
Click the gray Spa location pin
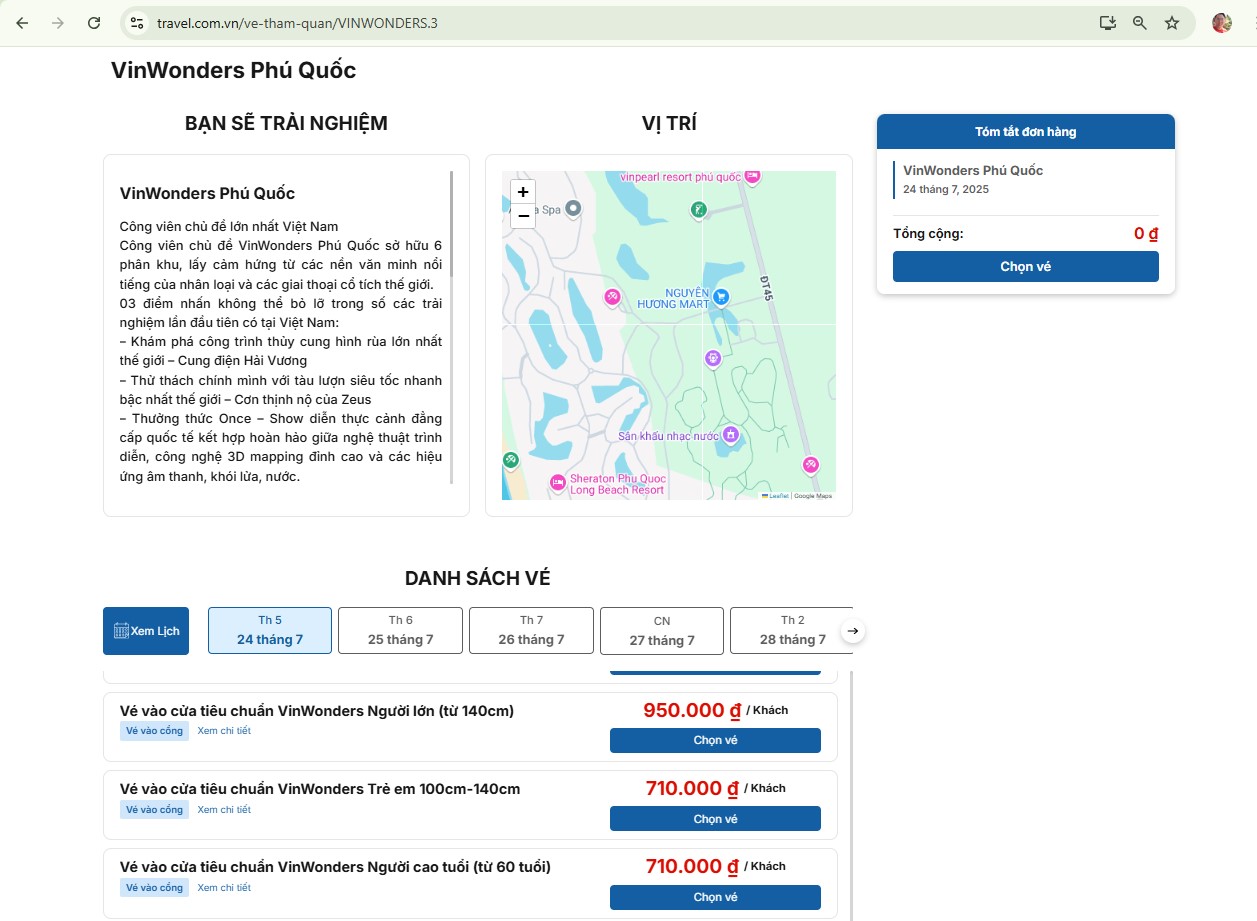(573, 208)
